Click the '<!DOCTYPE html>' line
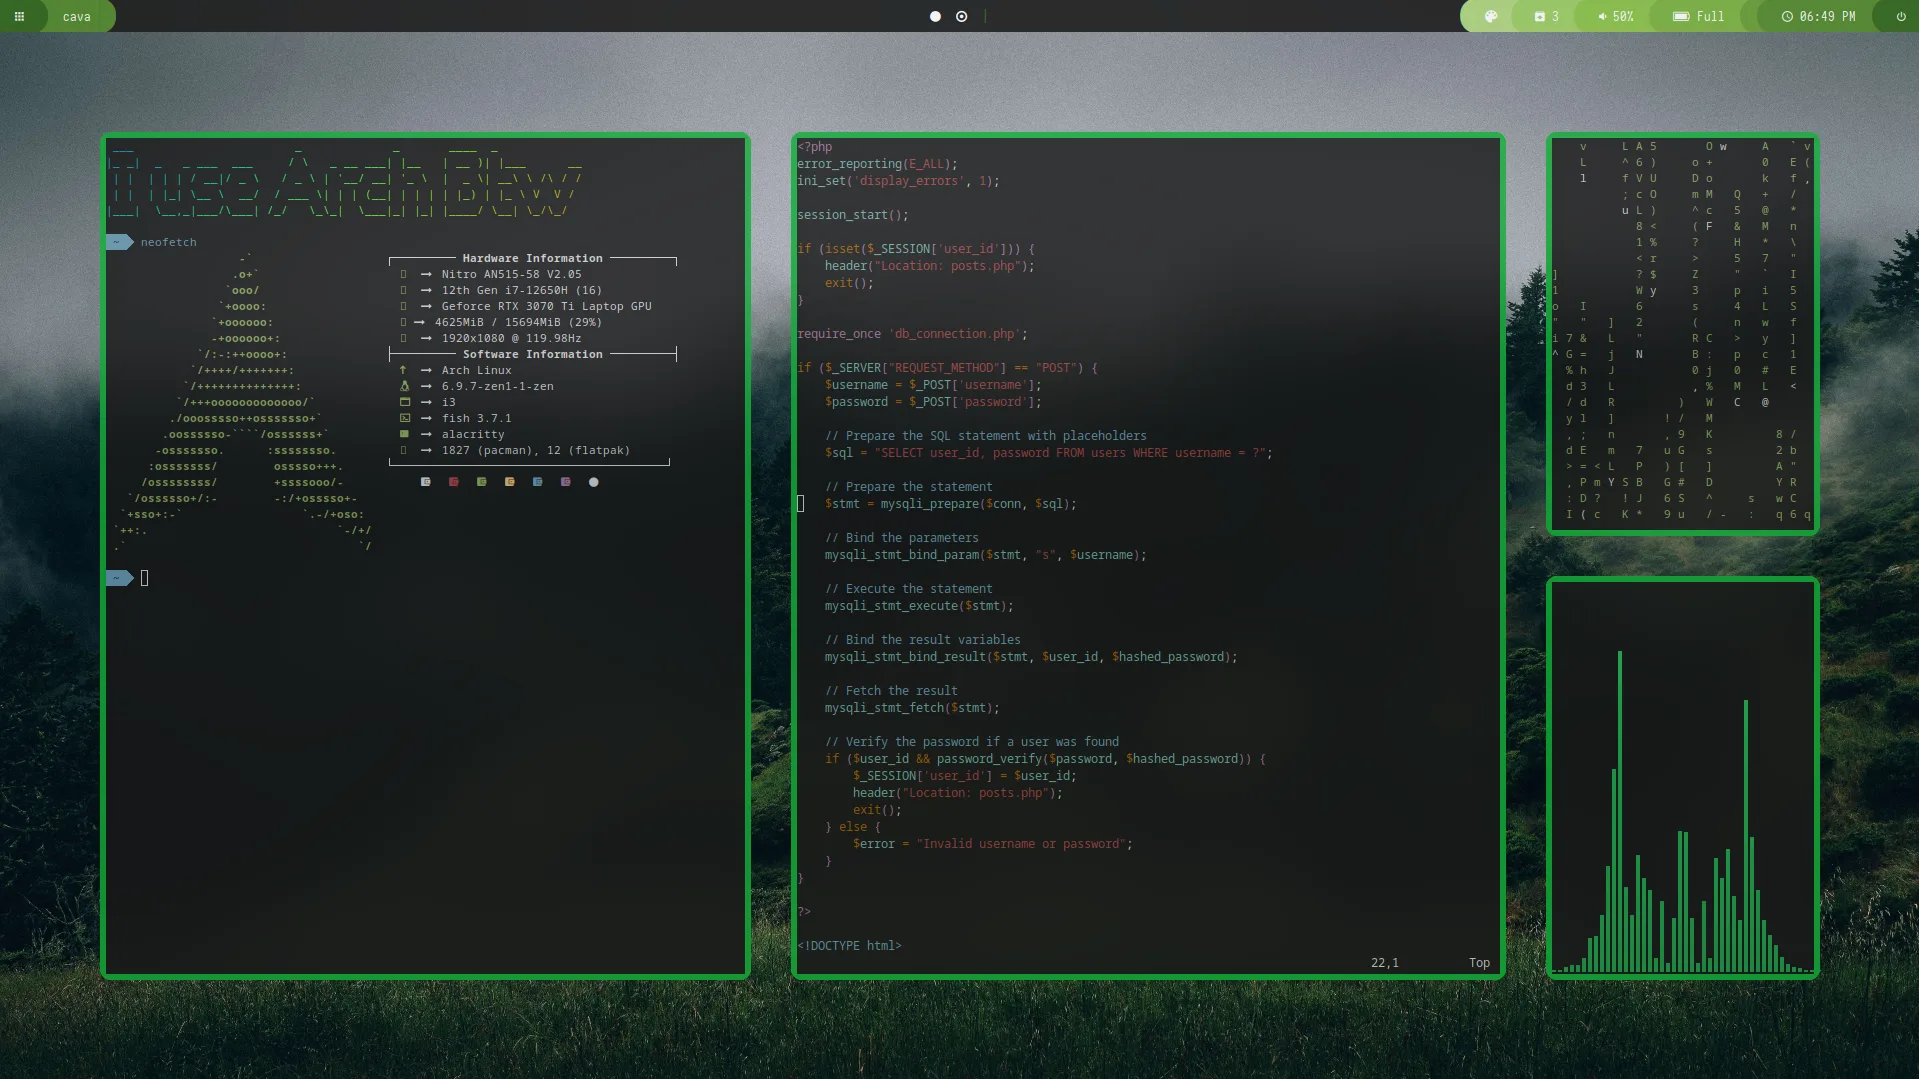The width and height of the screenshot is (1919, 1079). click(849, 946)
